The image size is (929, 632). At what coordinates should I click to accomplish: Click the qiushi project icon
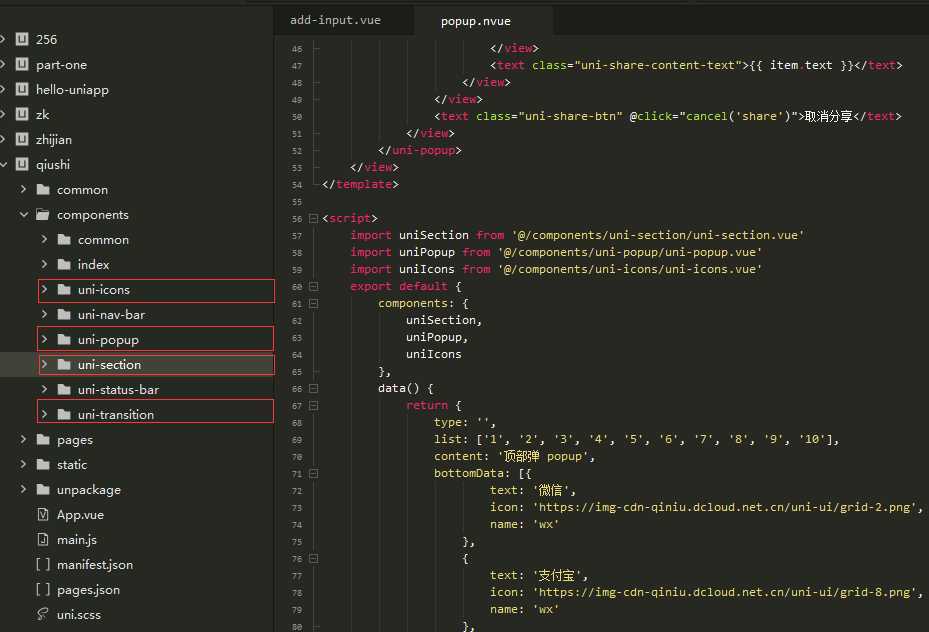pyautogui.click(x=22, y=164)
